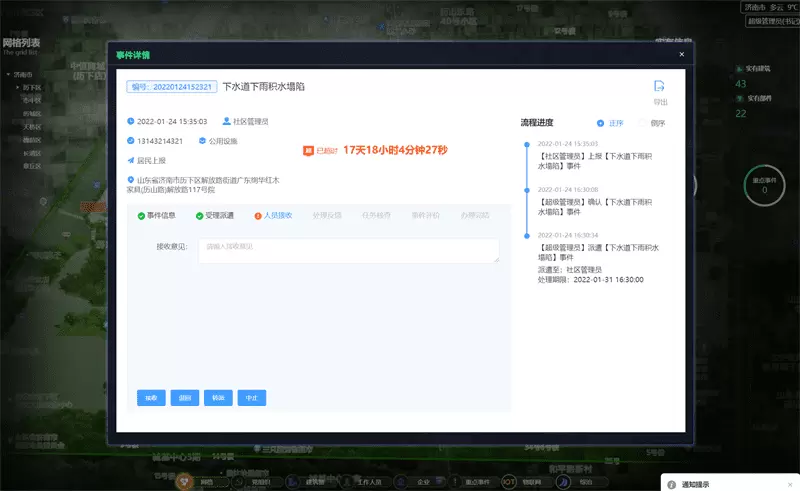Open the 受理派遣 step tab

(x=215, y=215)
